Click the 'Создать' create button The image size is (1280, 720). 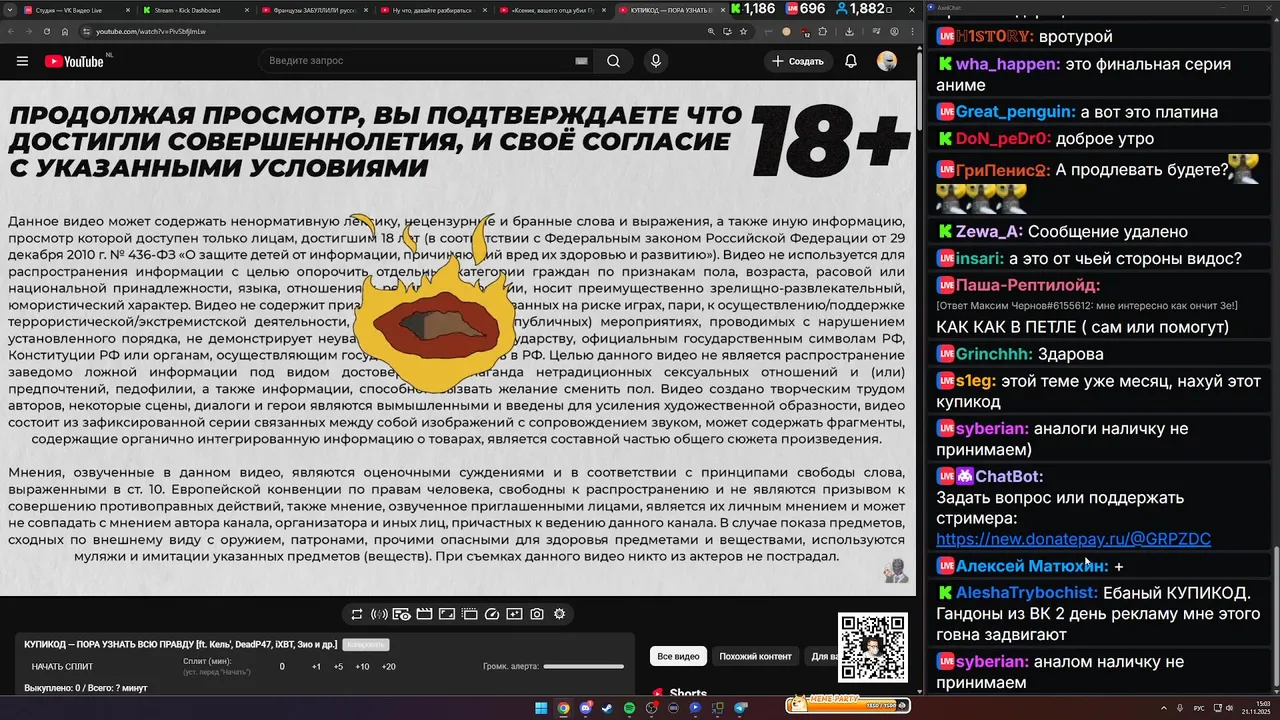pyautogui.click(x=797, y=61)
